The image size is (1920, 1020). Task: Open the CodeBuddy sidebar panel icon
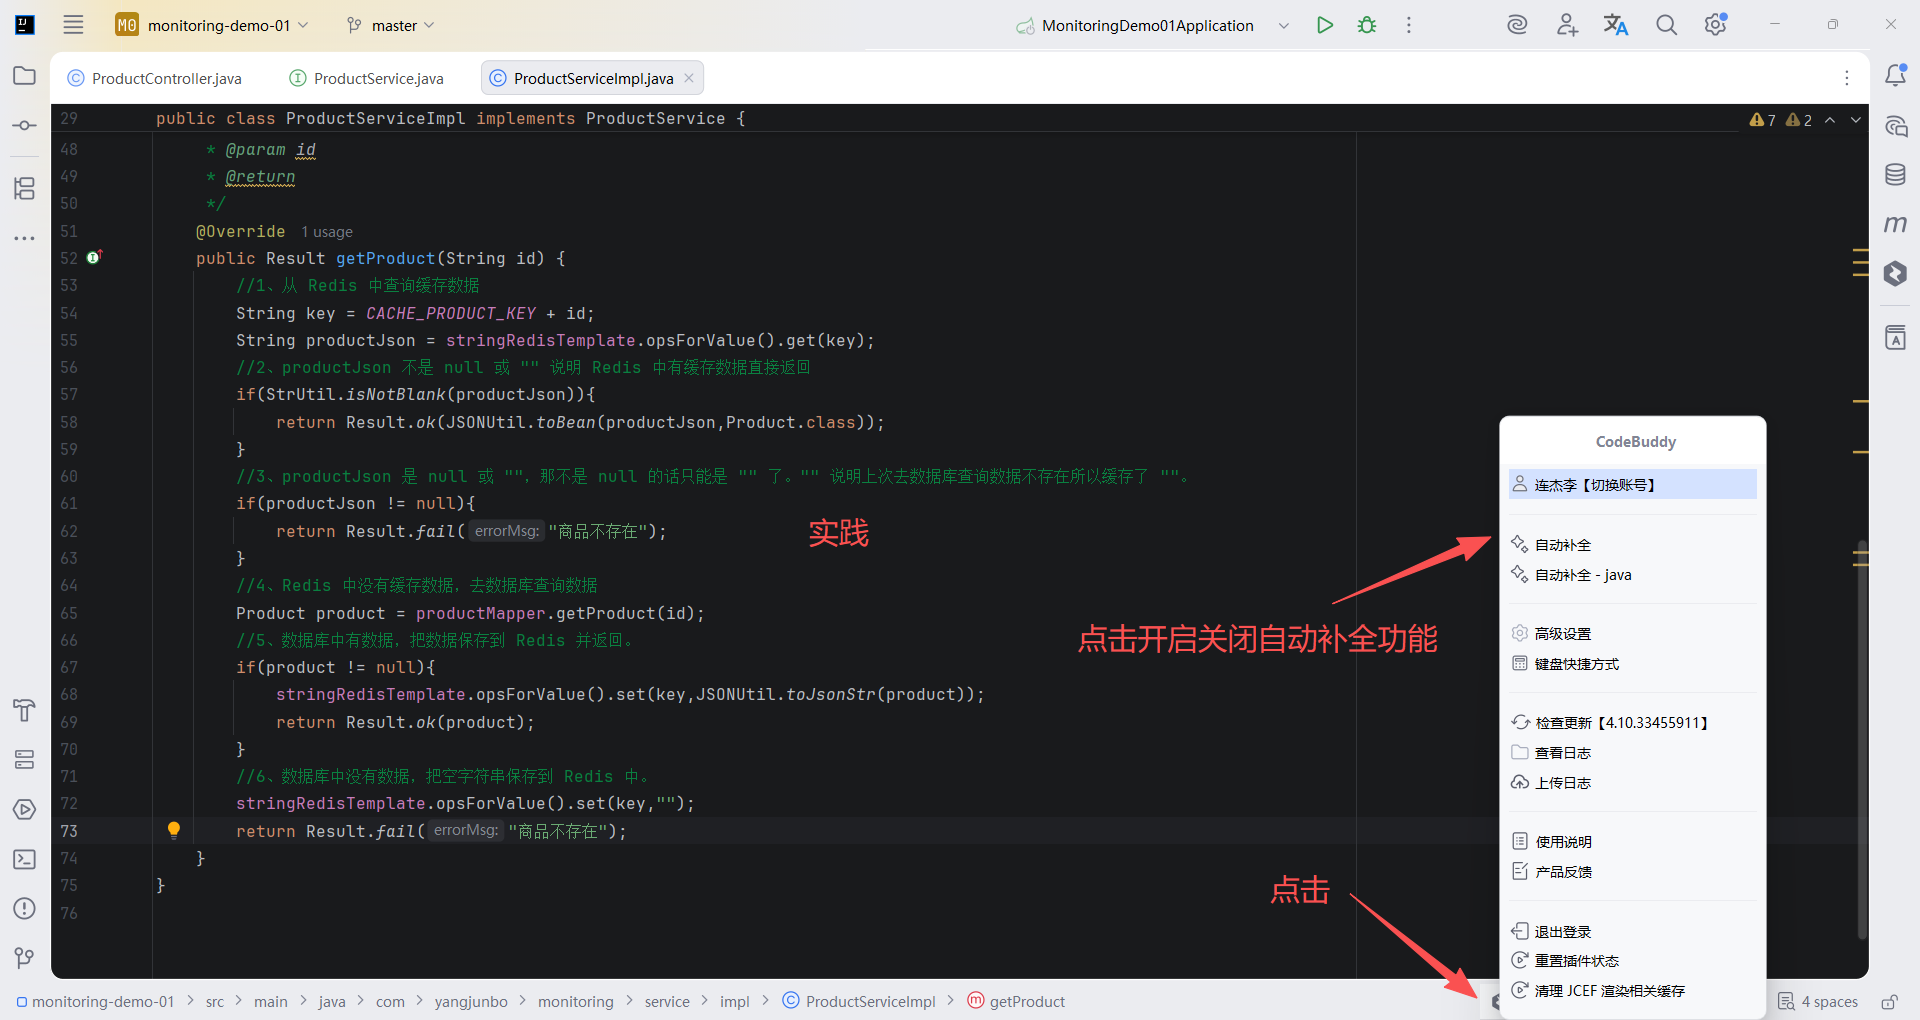click(1895, 273)
